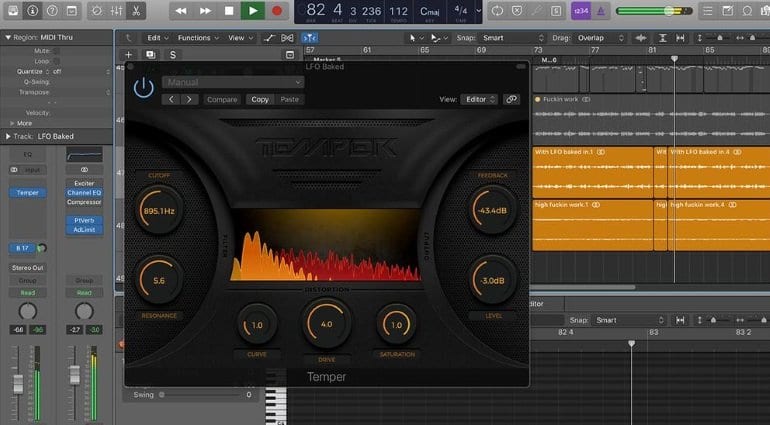Viewport: 770px width, 425px height.
Task: Toggle the Editors scissors button
Action: tap(136, 11)
